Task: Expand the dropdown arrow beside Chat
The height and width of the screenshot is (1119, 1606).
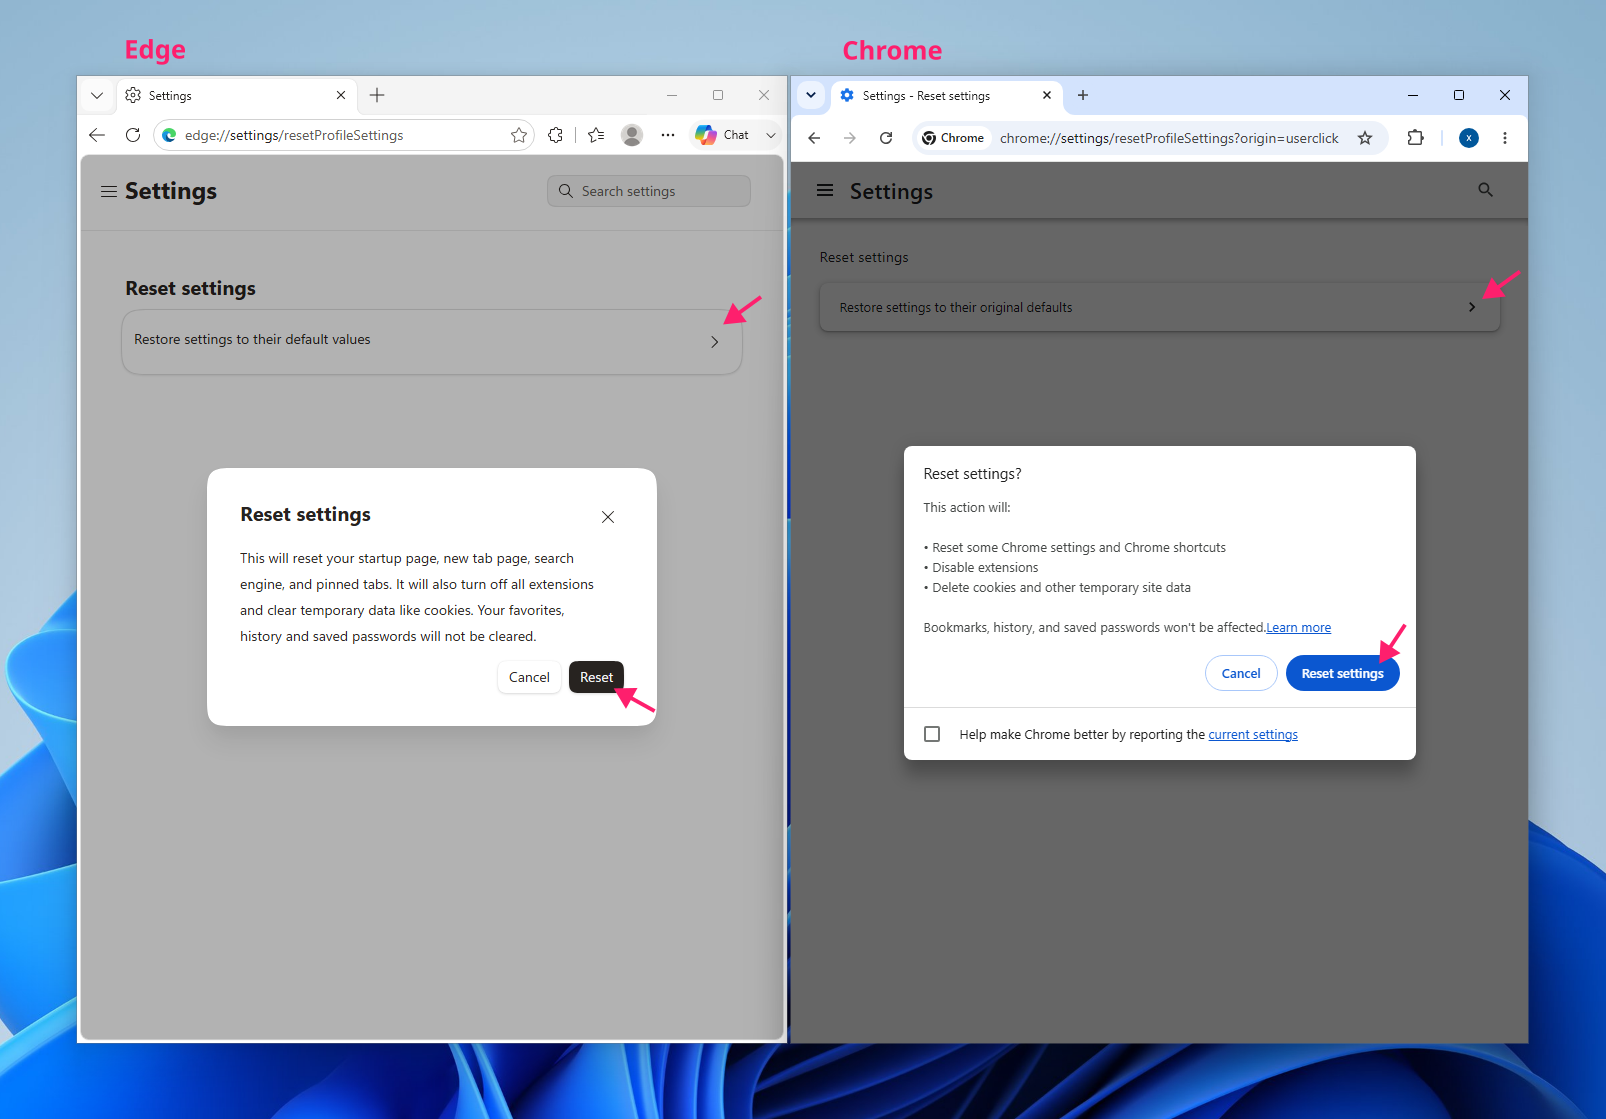Action: 771,135
